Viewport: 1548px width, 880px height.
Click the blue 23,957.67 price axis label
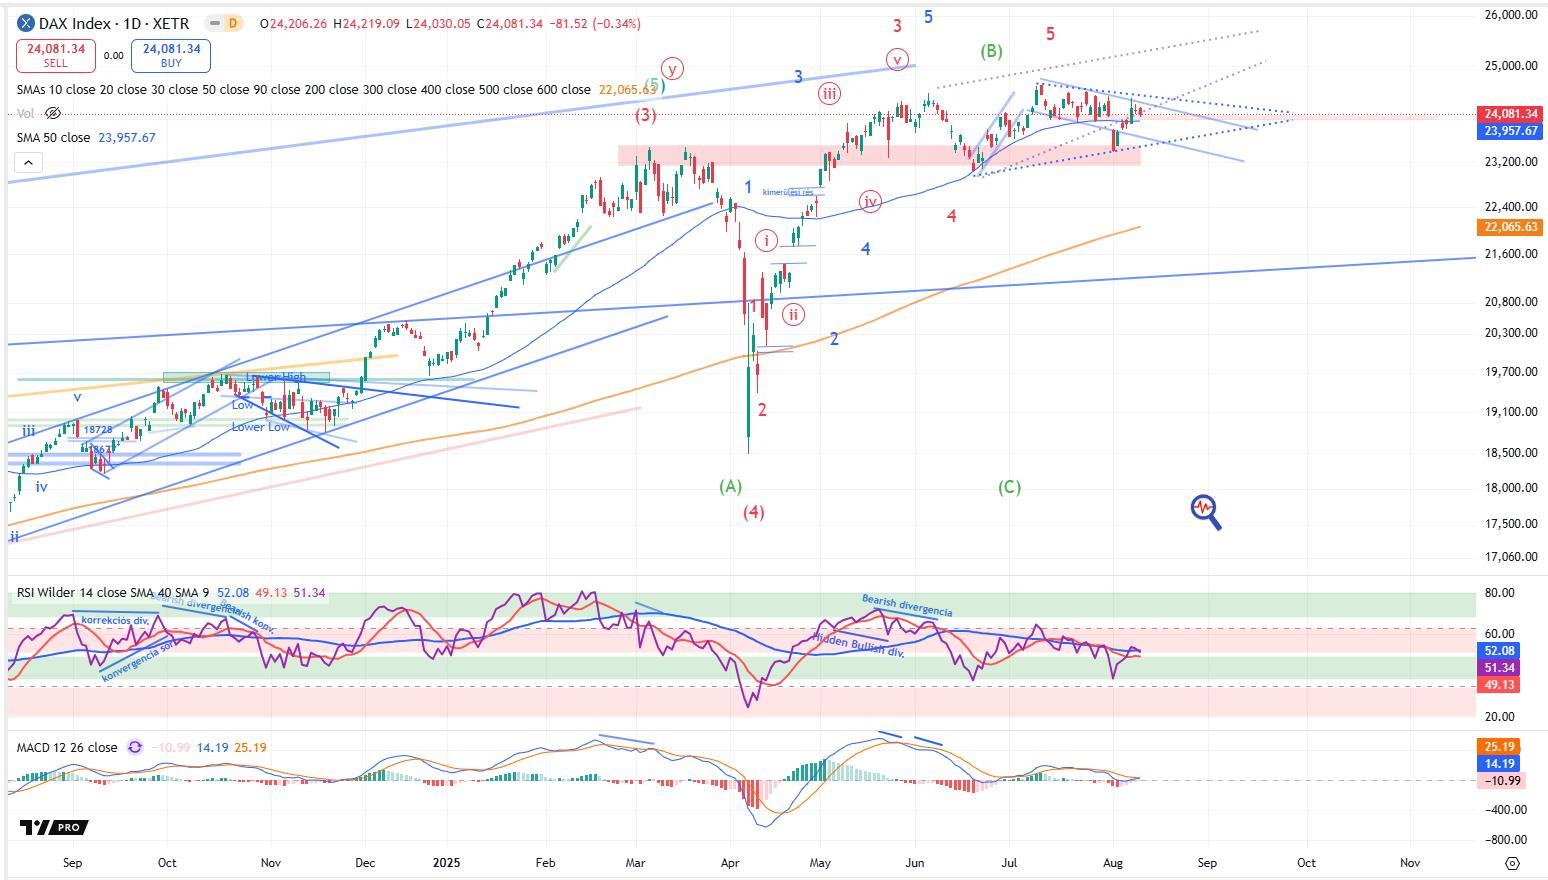pos(1510,131)
